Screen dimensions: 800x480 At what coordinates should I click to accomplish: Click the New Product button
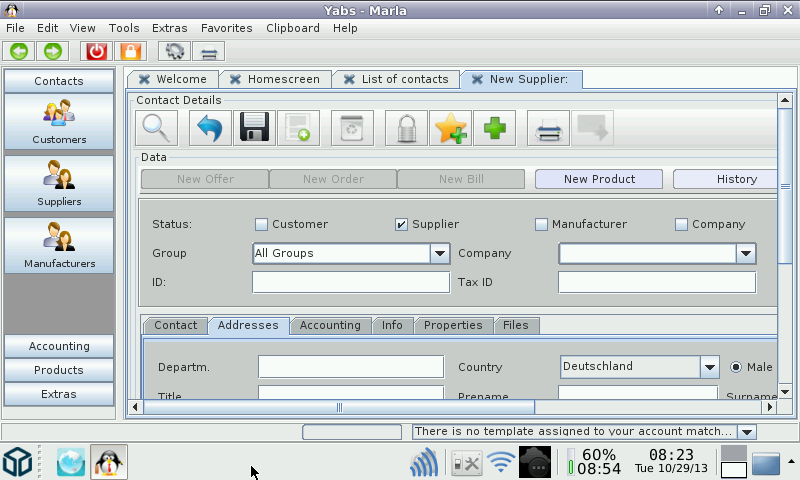599,179
